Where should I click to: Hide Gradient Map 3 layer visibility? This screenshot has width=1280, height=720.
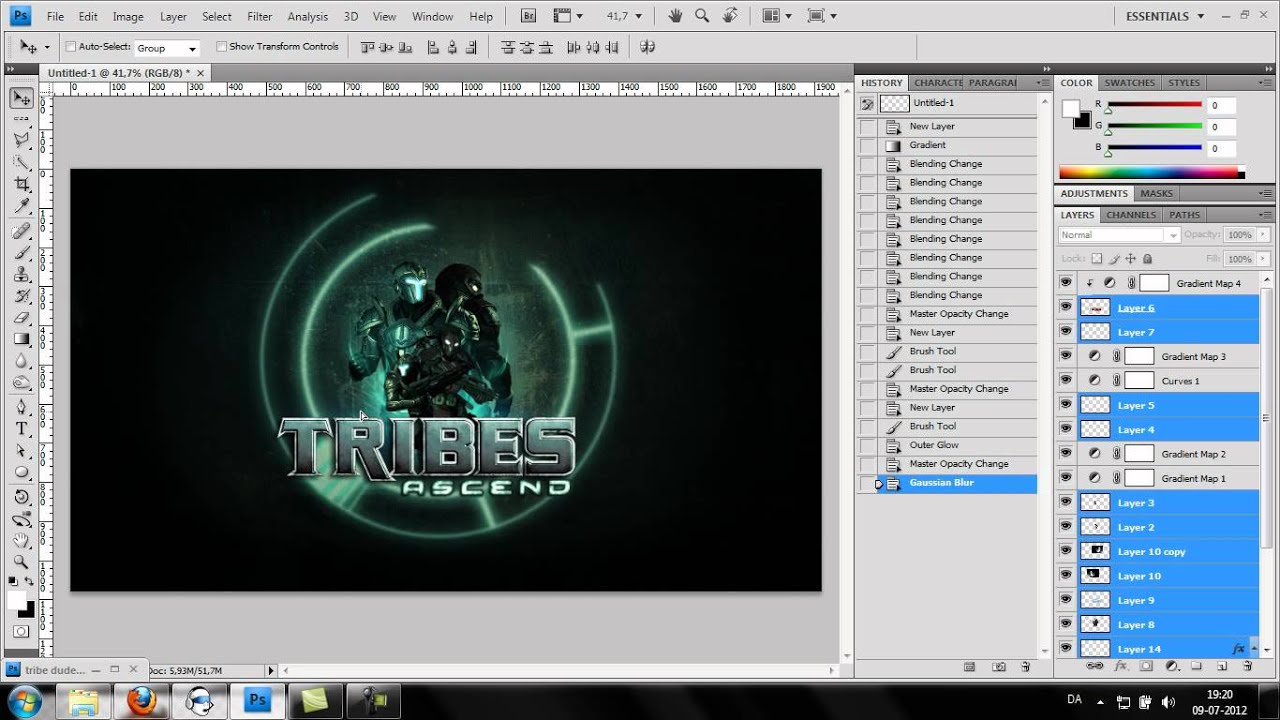point(1066,356)
